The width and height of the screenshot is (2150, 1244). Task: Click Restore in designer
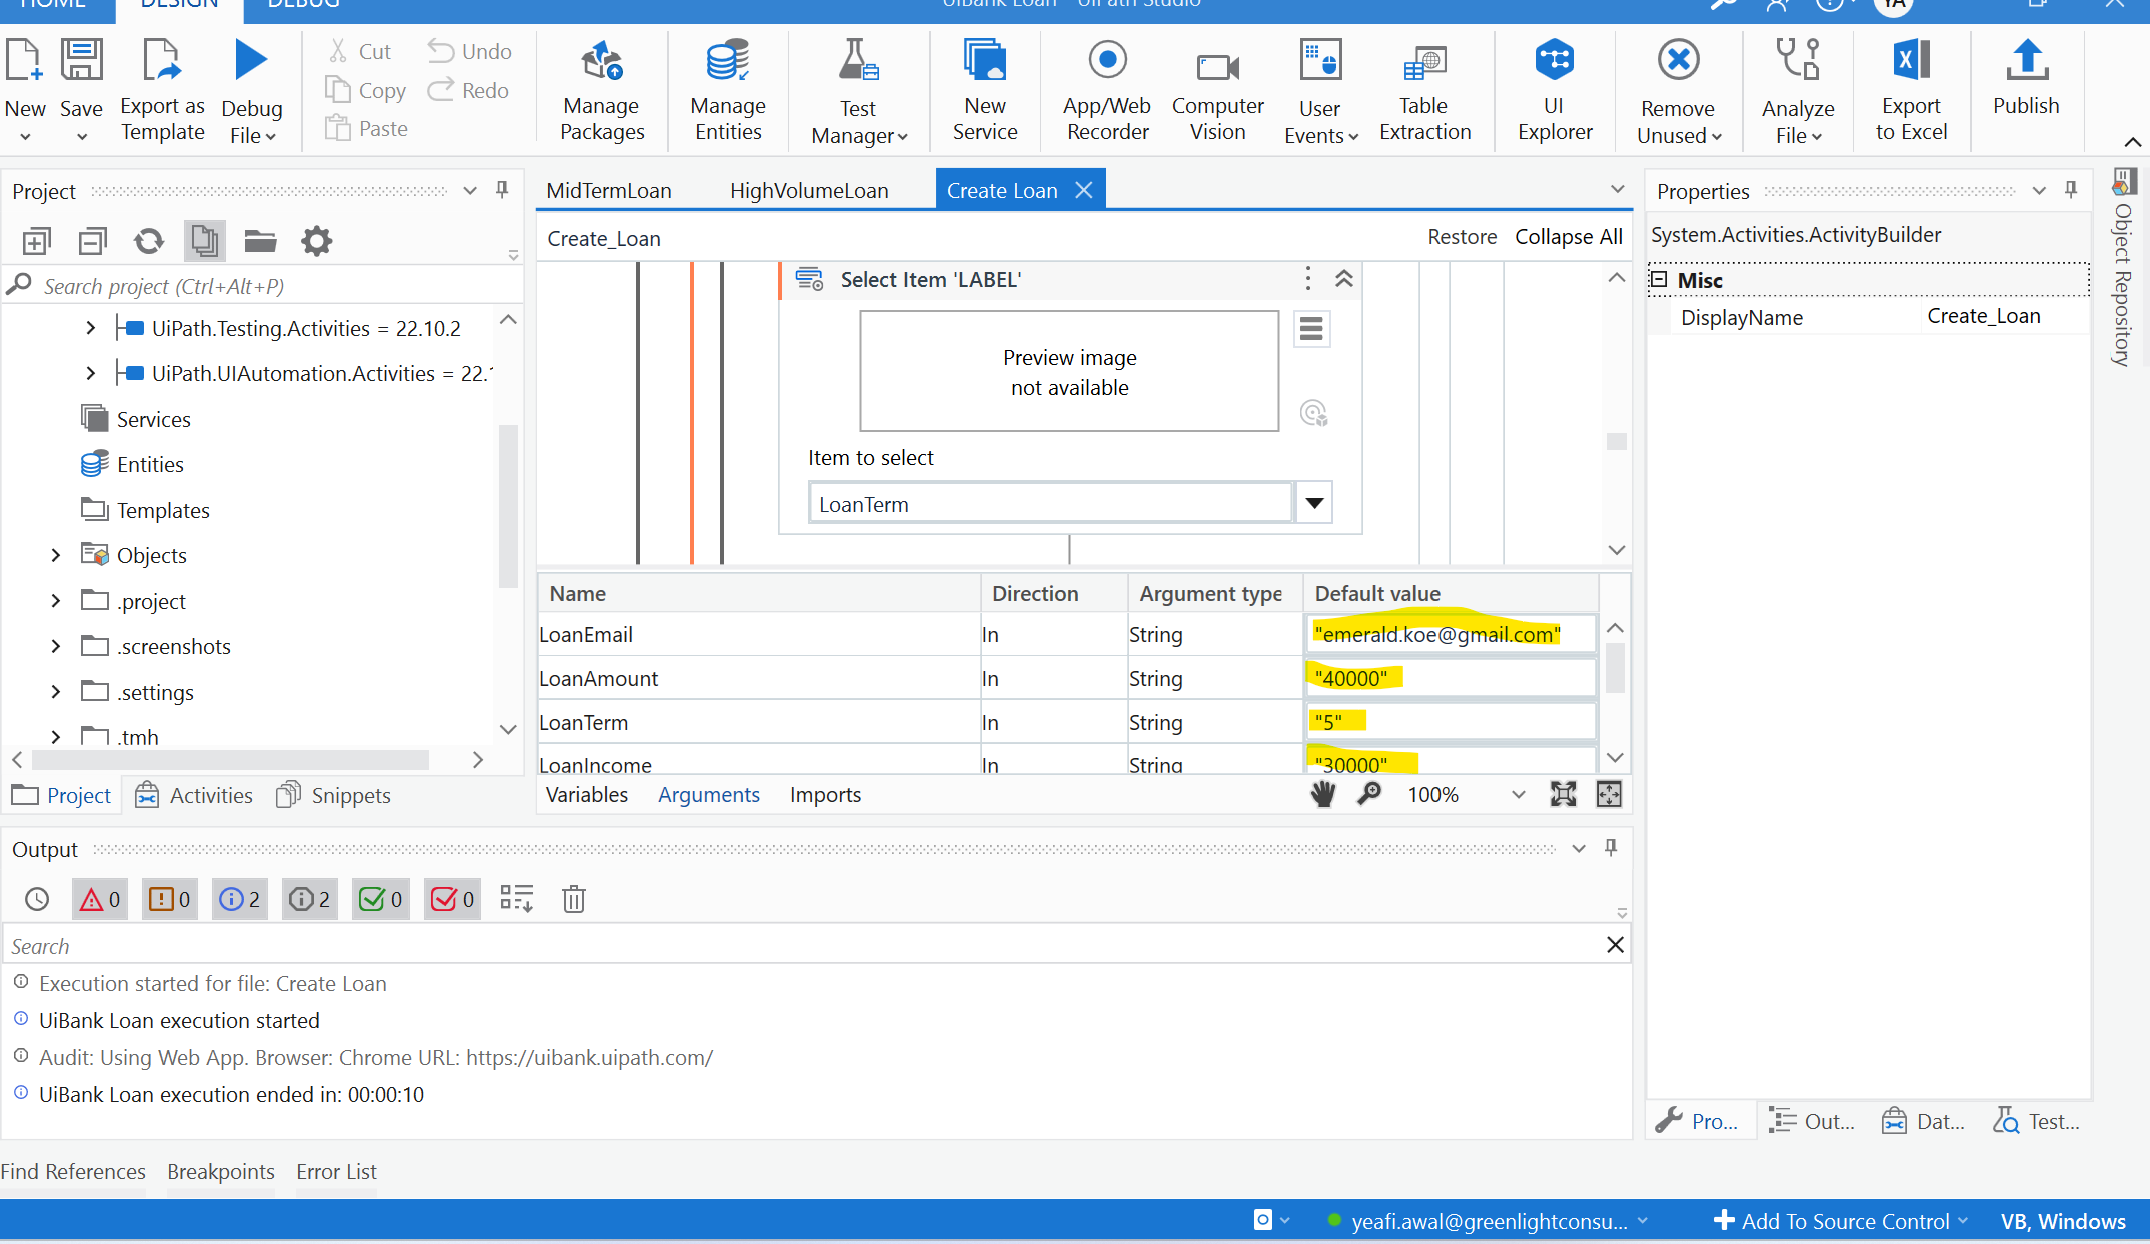(x=1462, y=237)
